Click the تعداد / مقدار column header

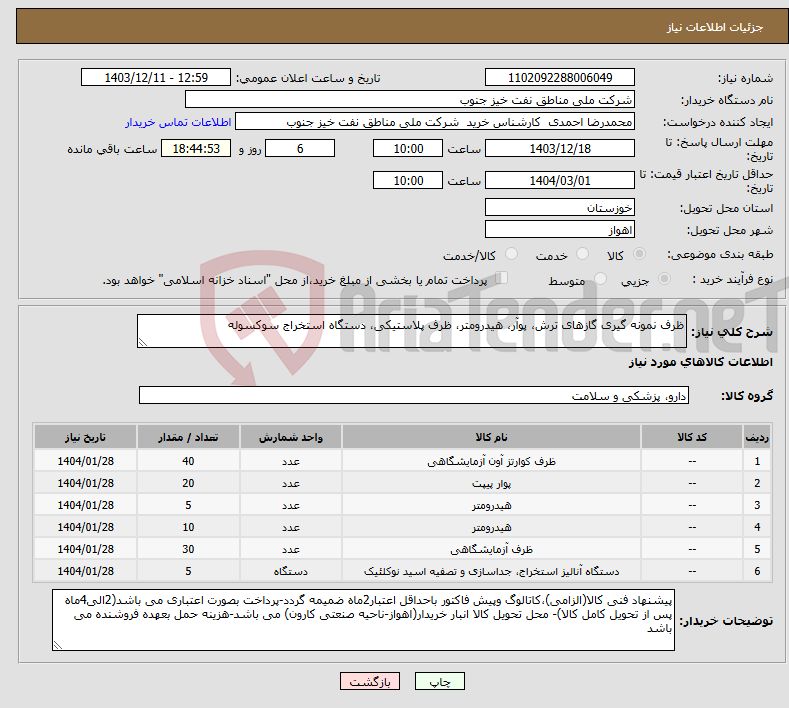click(188, 437)
